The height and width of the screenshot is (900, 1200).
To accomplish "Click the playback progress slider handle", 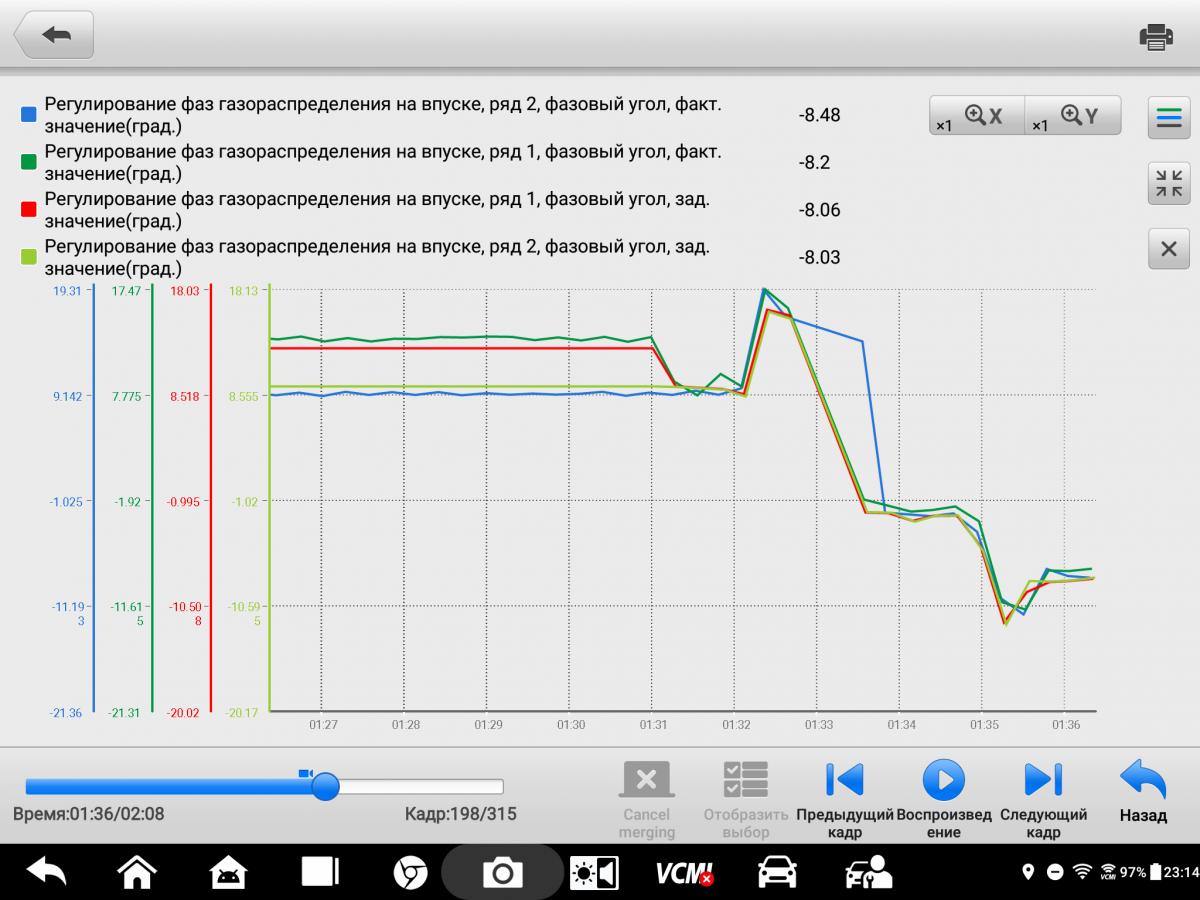I will (x=325, y=787).
